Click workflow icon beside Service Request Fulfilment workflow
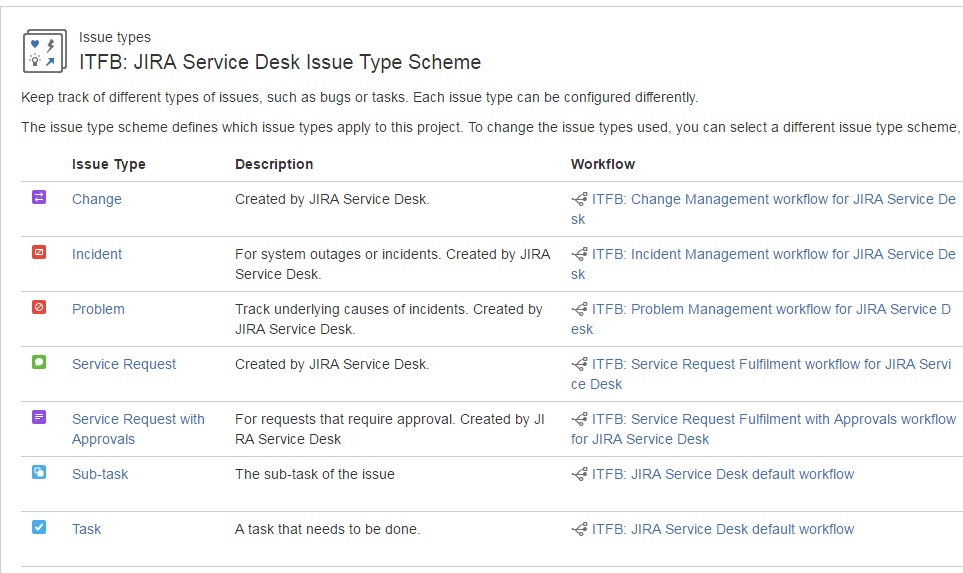Viewport: 963px width, 573px height. (x=579, y=364)
